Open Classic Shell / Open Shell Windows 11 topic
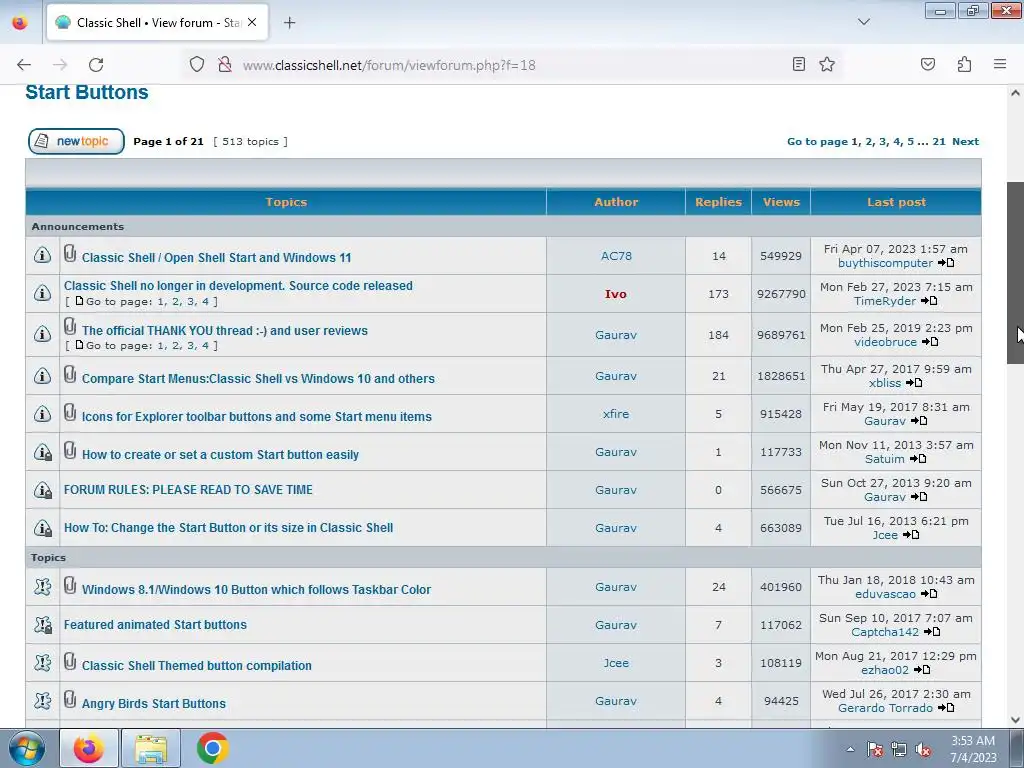Viewport: 1024px width, 768px height. (x=216, y=257)
